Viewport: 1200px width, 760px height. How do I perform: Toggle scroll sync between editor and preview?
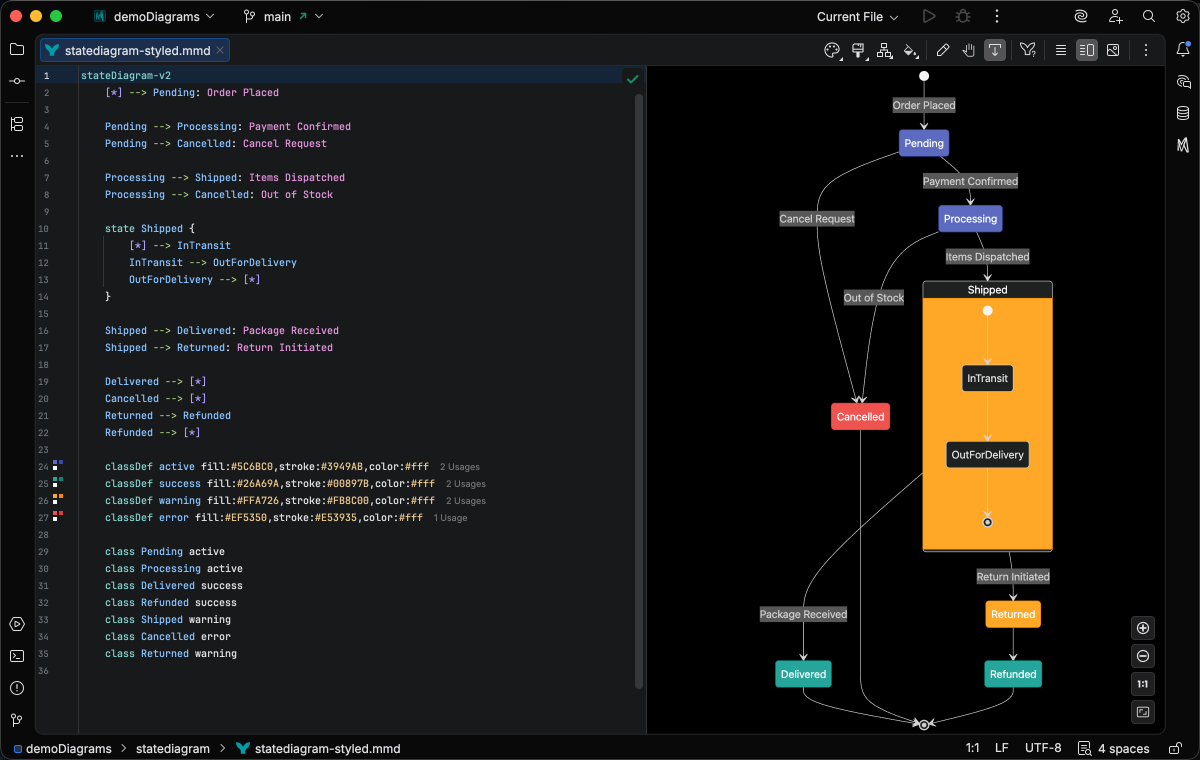click(x=995, y=50)
